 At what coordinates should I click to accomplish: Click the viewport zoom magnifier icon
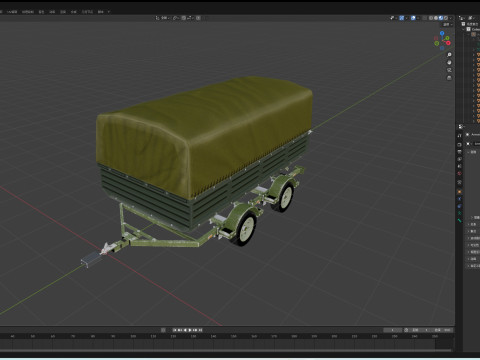449,55
